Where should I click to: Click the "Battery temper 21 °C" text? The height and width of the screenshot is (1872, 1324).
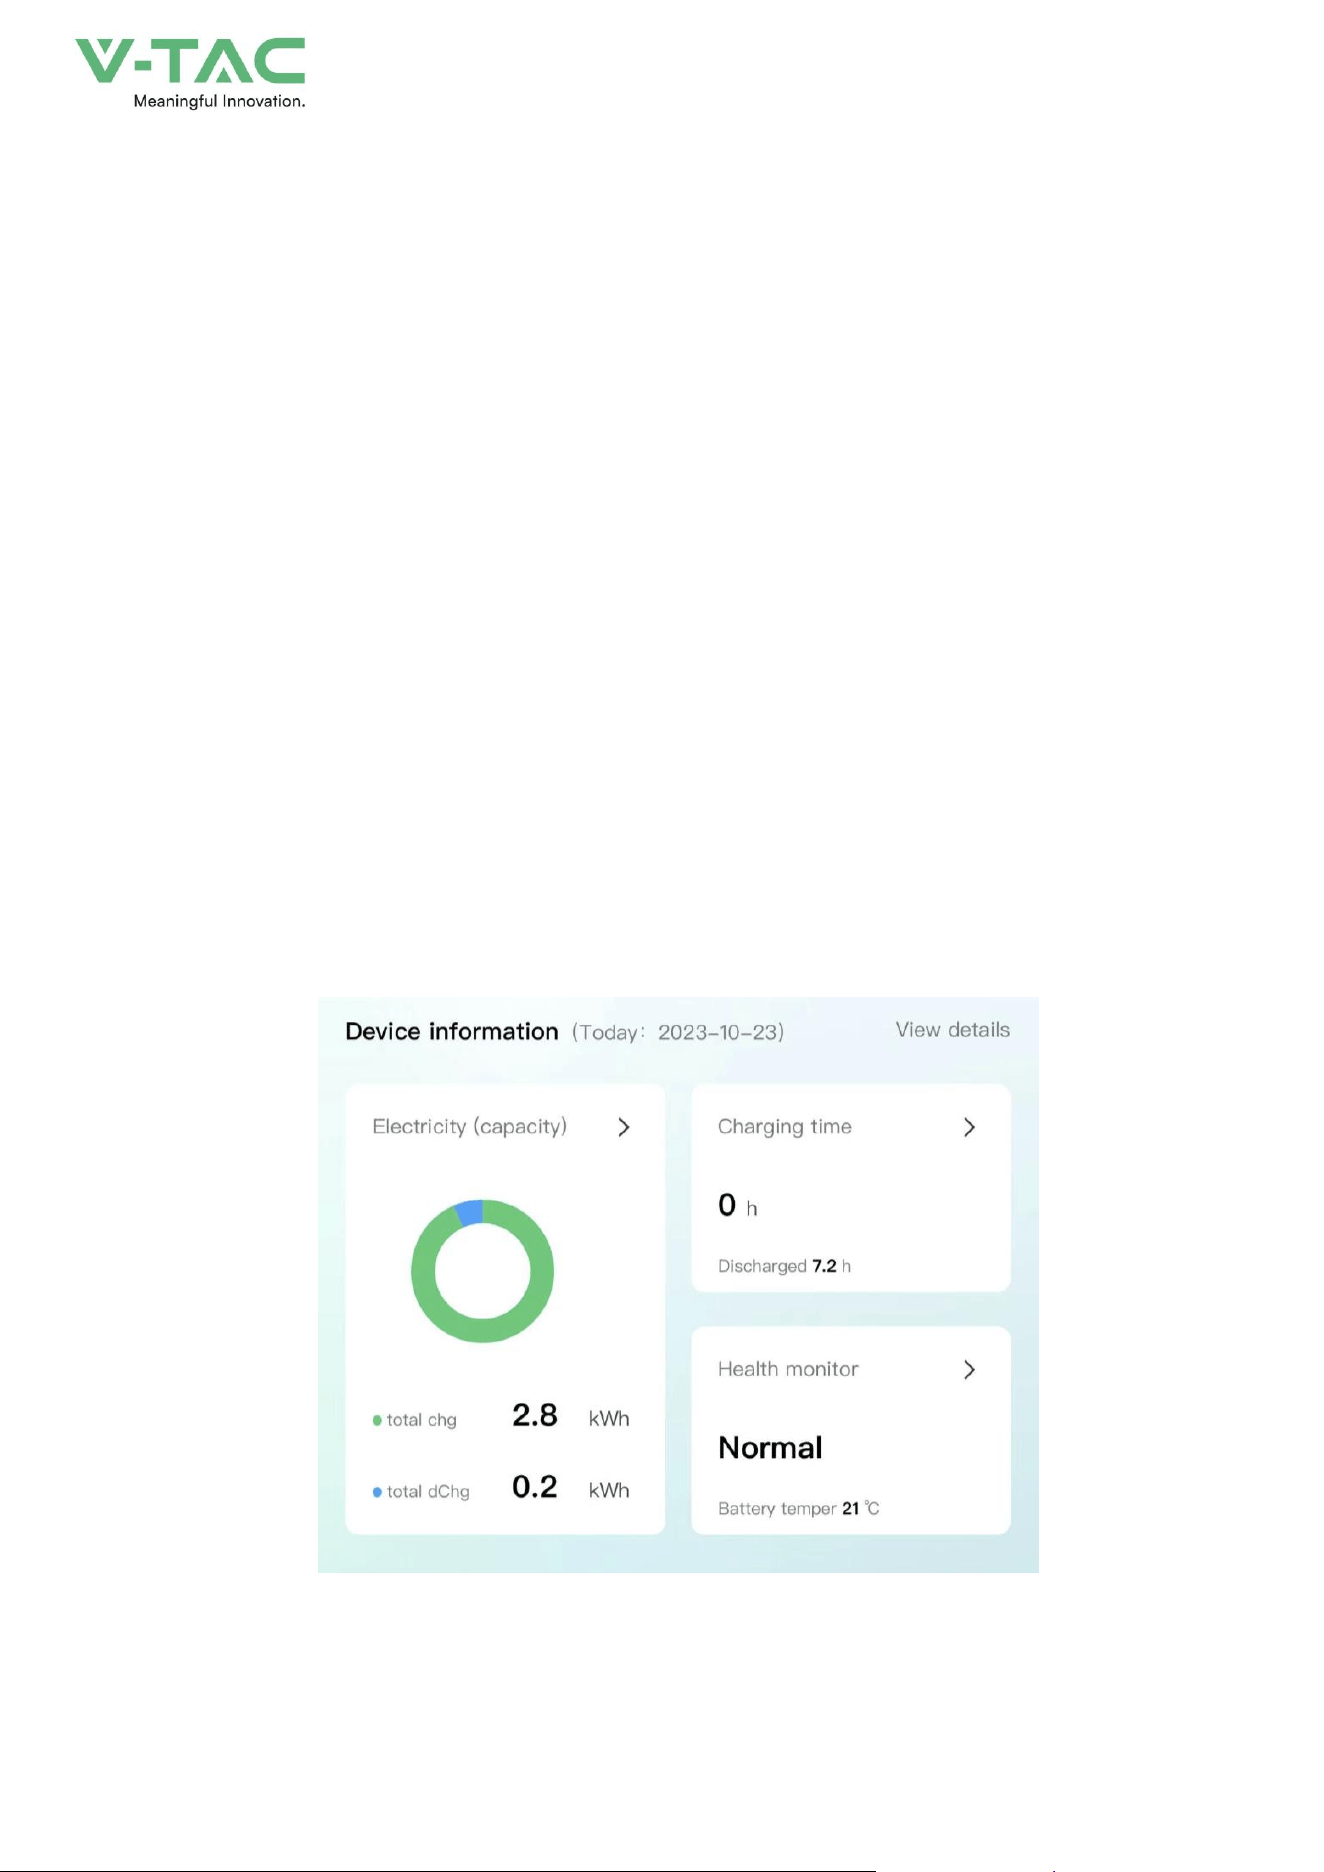pyautogui.click(x=799, y=1508)
